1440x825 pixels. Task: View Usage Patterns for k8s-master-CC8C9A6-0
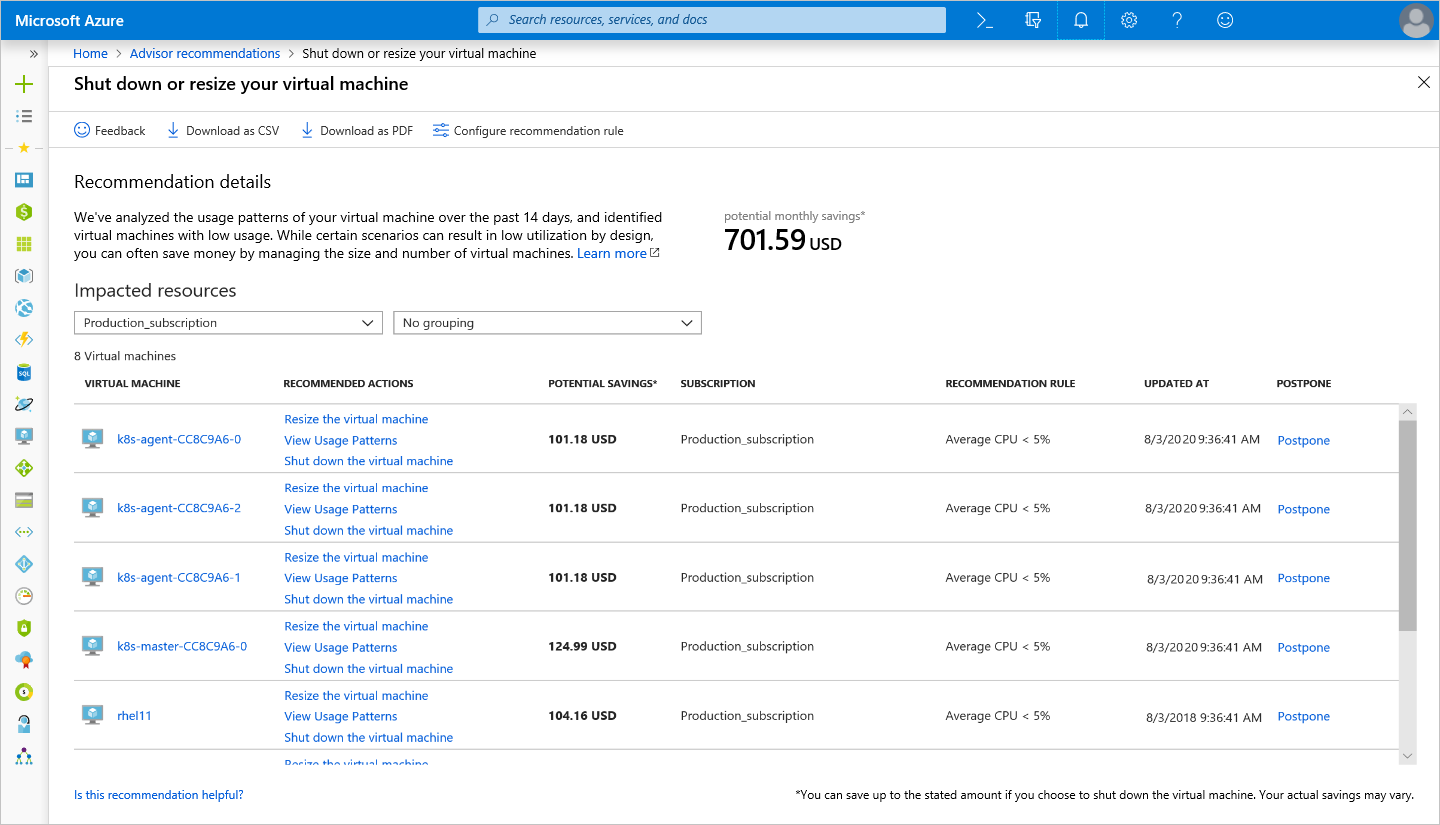341,648
